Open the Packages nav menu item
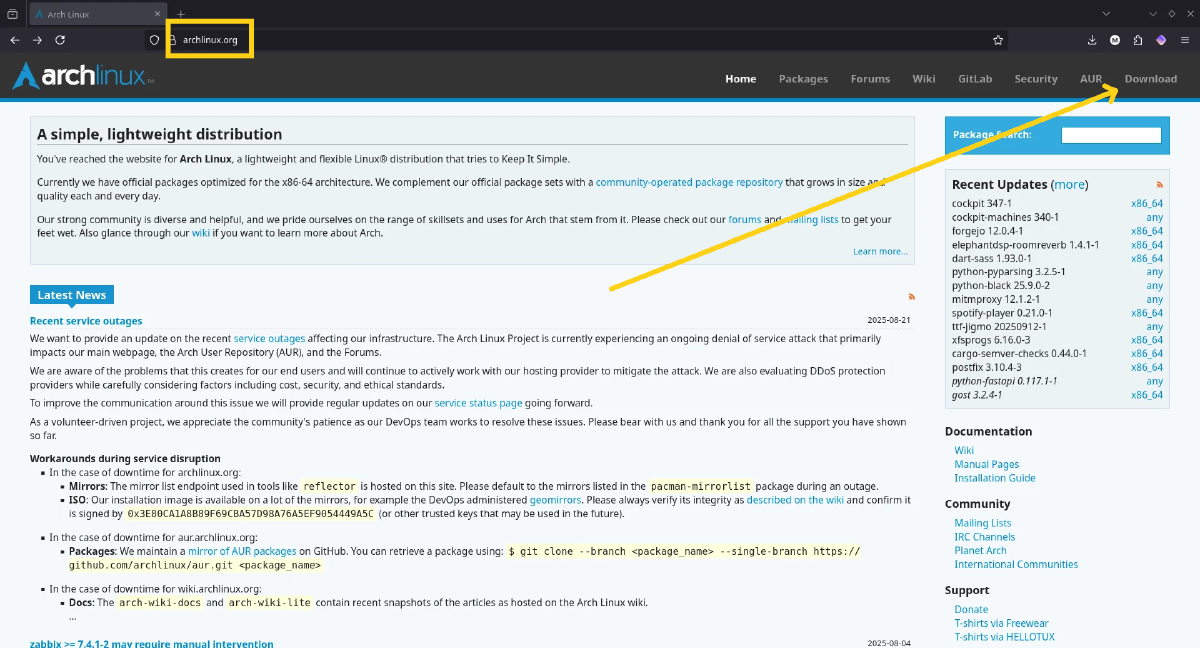1200x648 pixels. pos(803,79)
